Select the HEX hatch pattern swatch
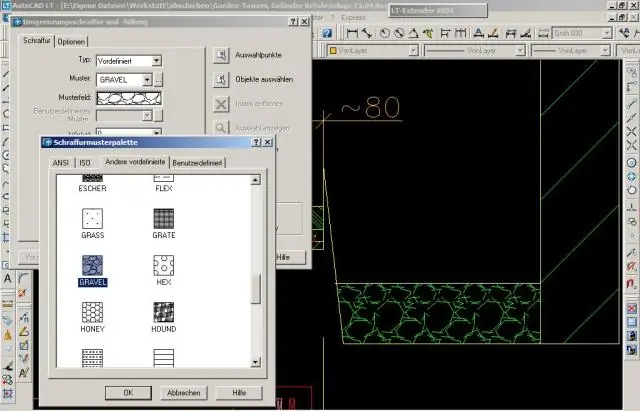Screen dimensions: 640x411 164,265
